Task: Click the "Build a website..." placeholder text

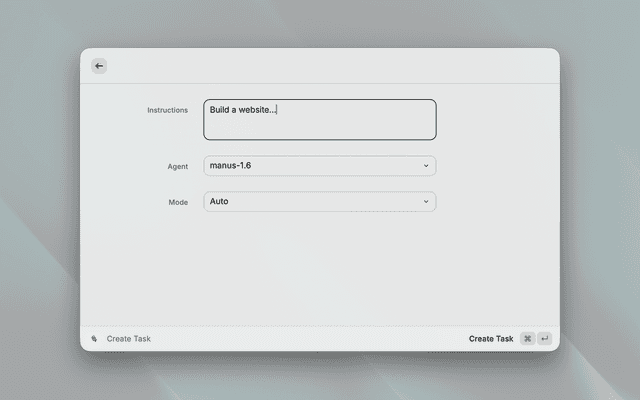Action: [241, 110]
